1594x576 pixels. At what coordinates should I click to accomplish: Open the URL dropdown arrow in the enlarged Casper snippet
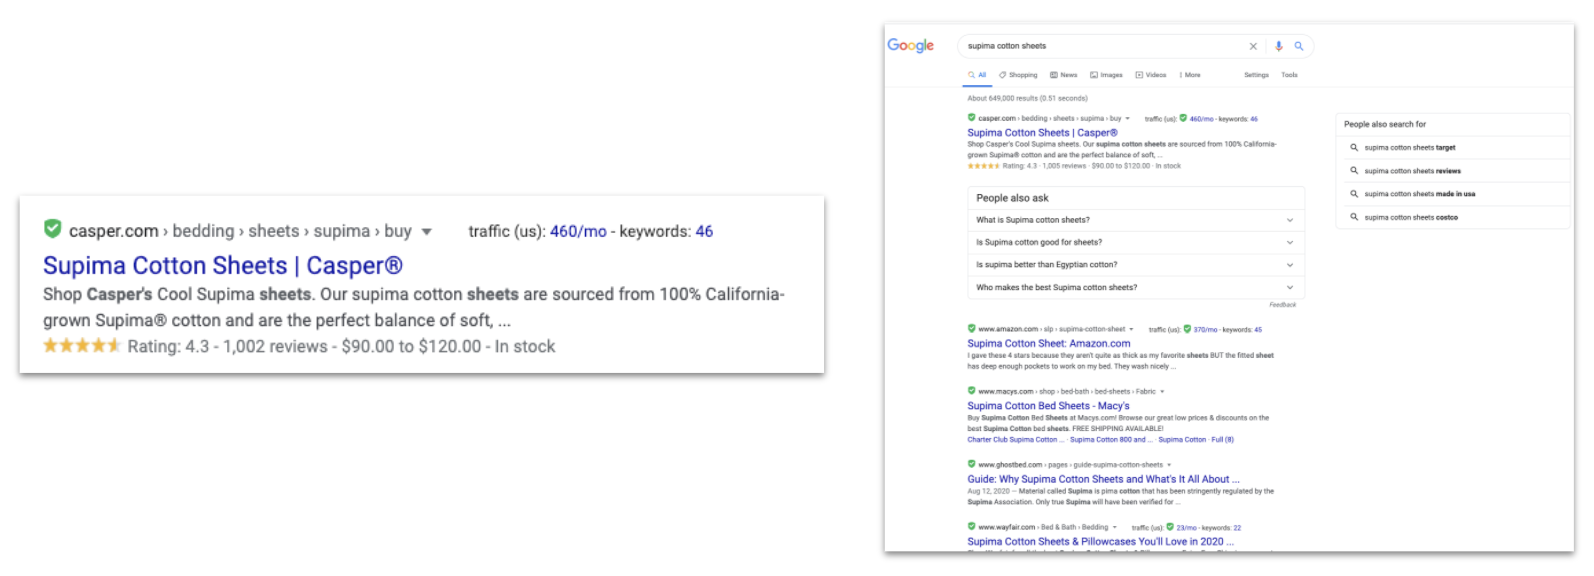427,232
